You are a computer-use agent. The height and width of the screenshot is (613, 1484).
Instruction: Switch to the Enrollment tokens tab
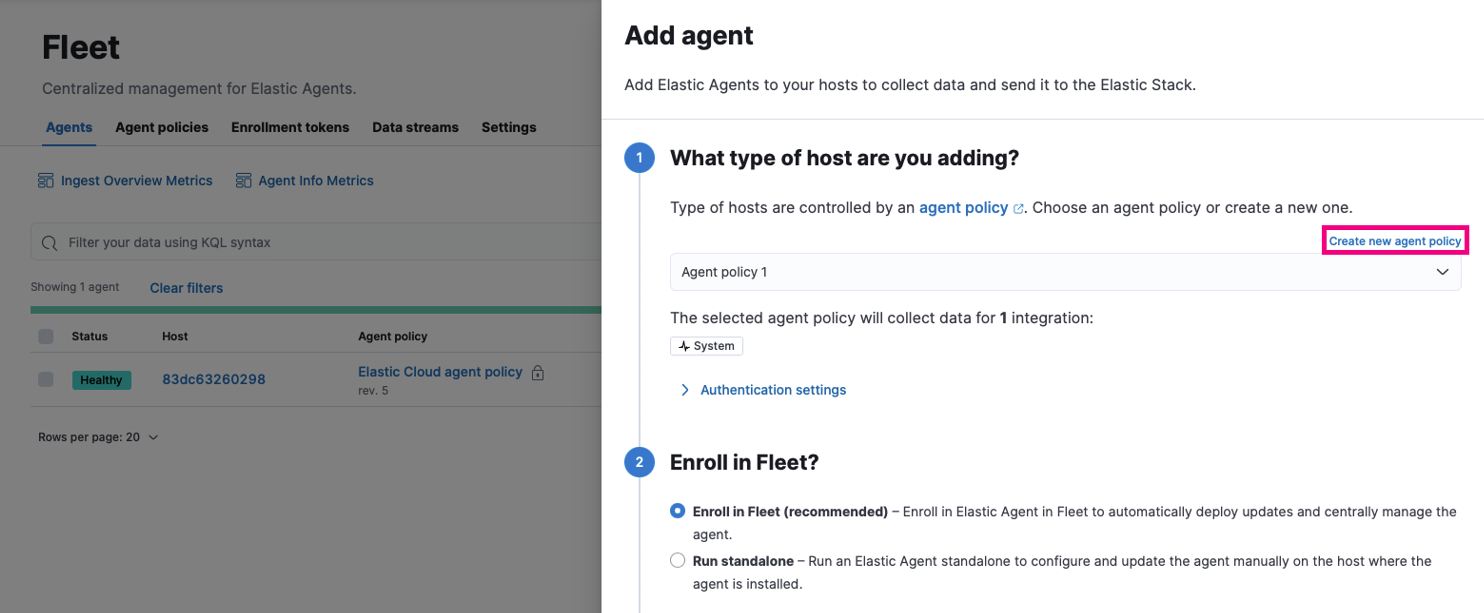pos(290,127)
